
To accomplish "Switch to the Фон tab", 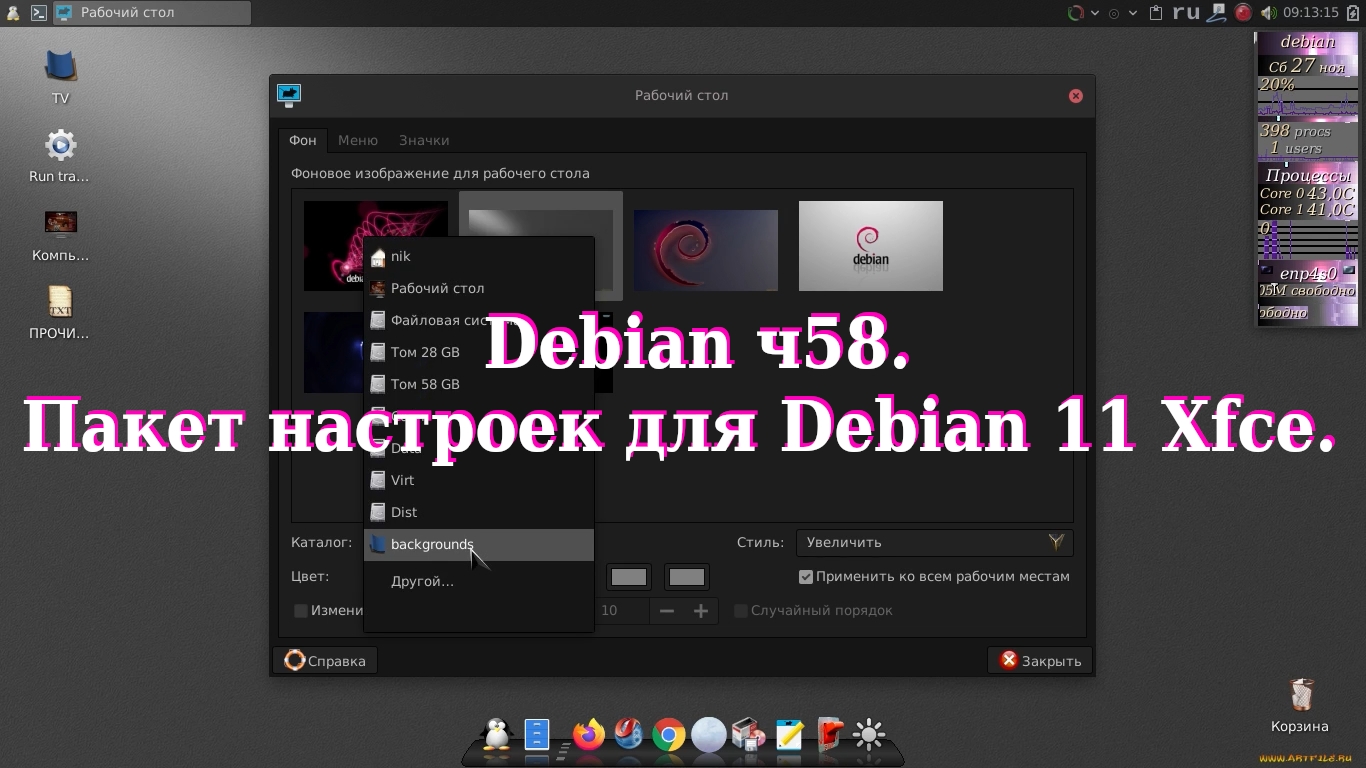I will 303,140.
